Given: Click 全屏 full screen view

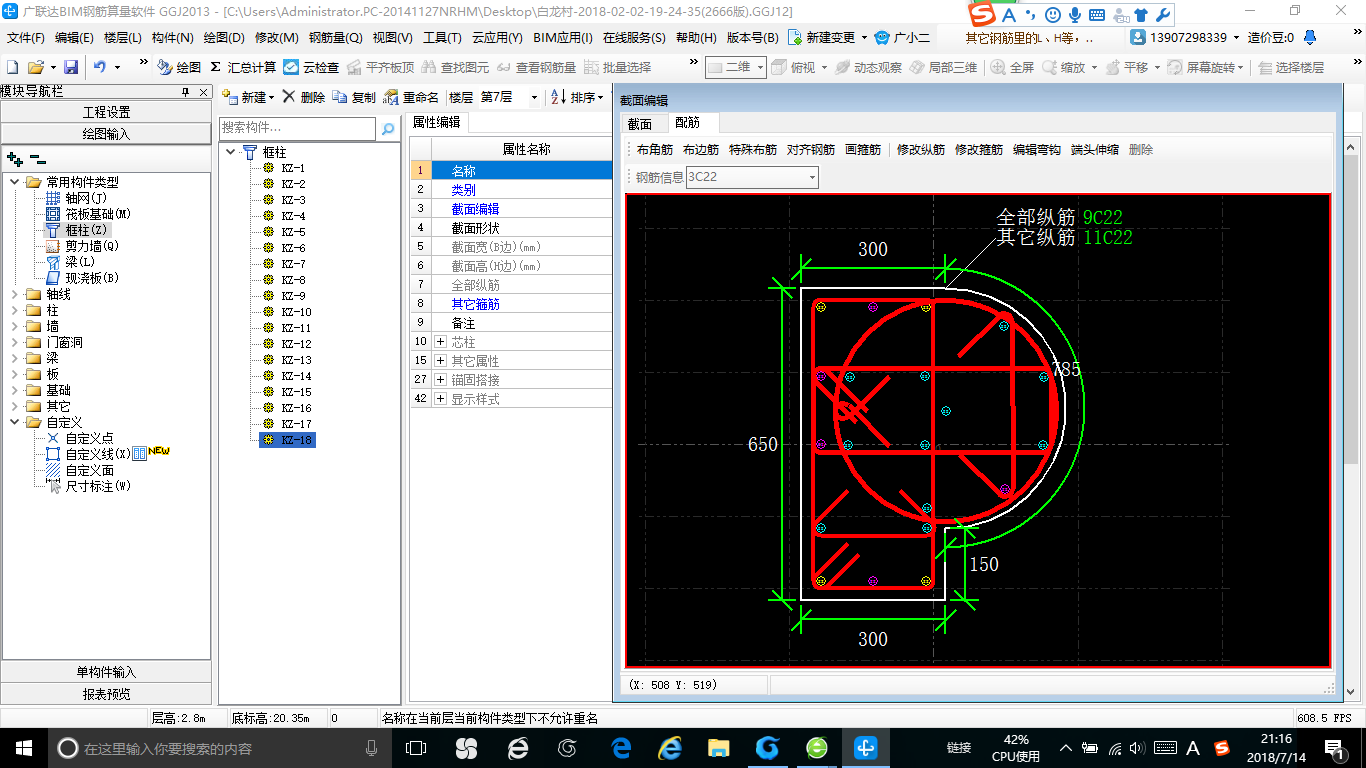Looking at the screenshot, I should pyautogui.click(x=1013, y=67).
